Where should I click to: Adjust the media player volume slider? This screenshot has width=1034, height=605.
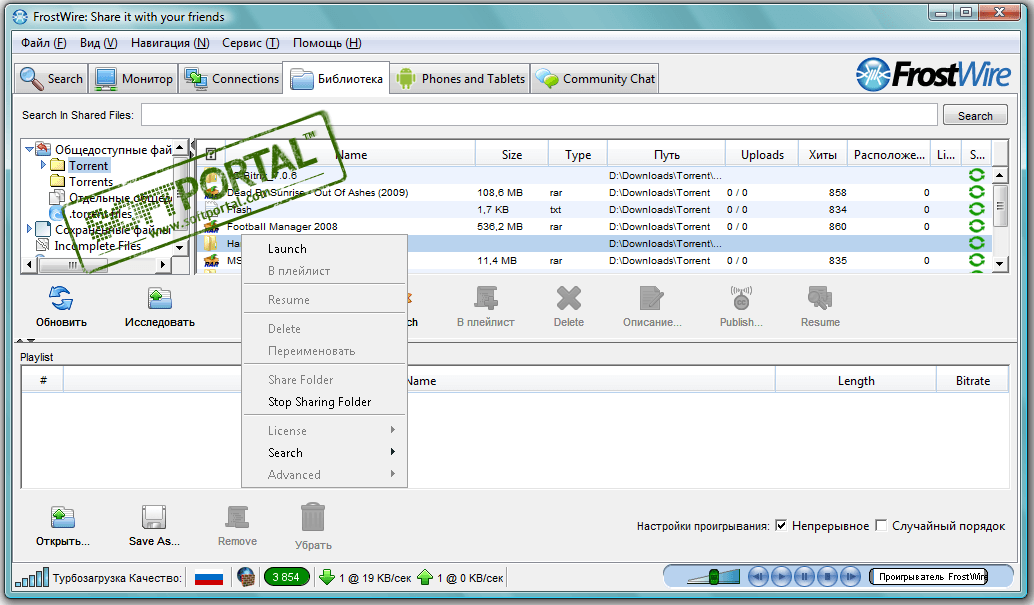(x=714, y=577)
